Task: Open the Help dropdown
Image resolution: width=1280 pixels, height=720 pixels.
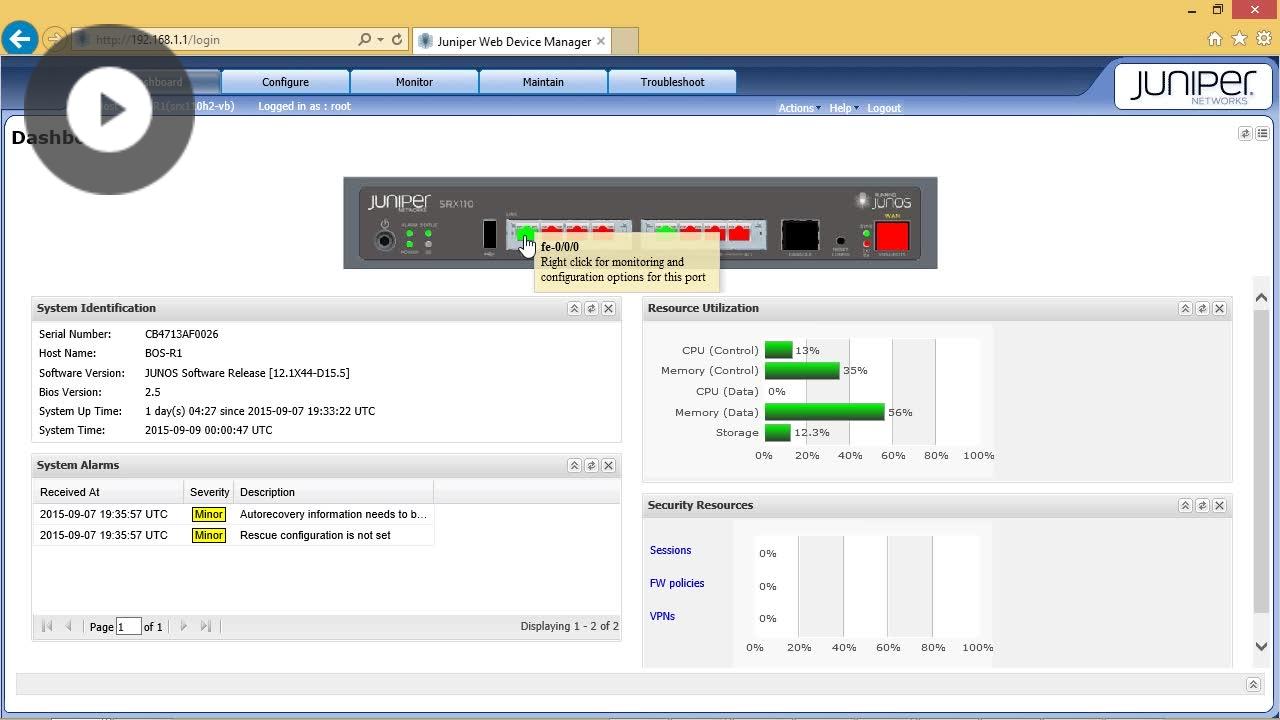Action: click(x=840, y=107)
